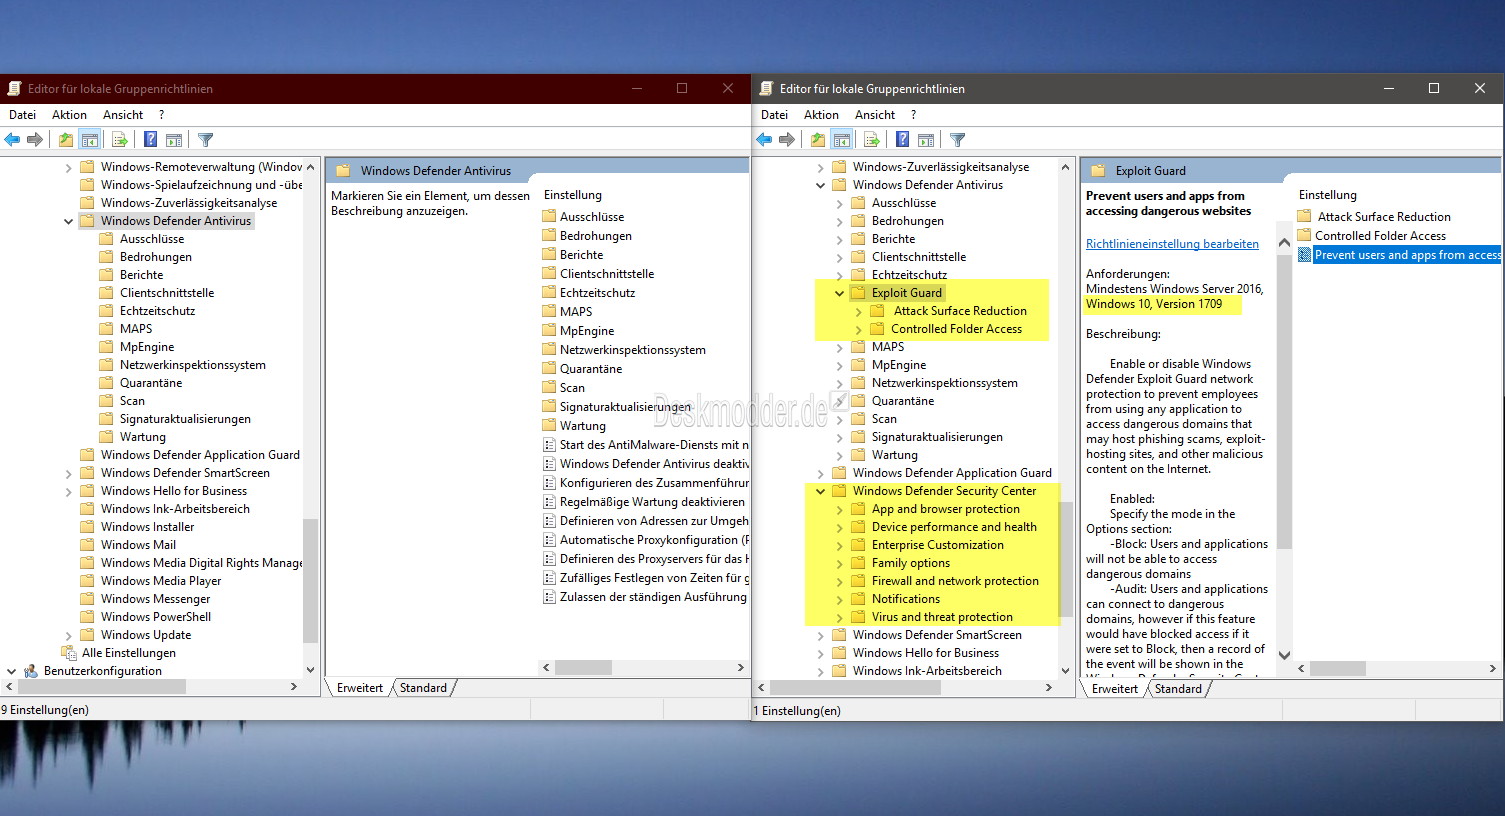1505x816 pixels.
Task: Click the Export List icon in right window
Action: 872,140
